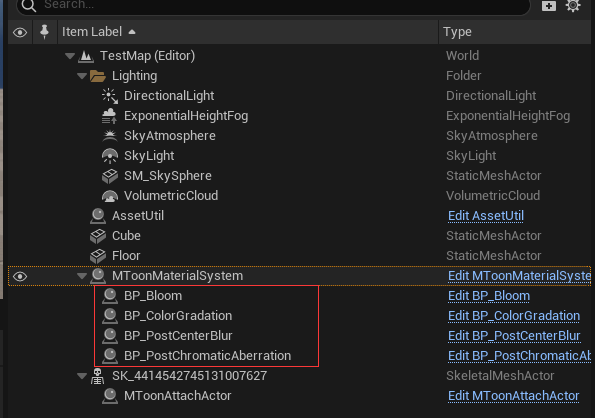
Task: Select the BP_ColorGradation actor row
Action: tap(299, 316)
